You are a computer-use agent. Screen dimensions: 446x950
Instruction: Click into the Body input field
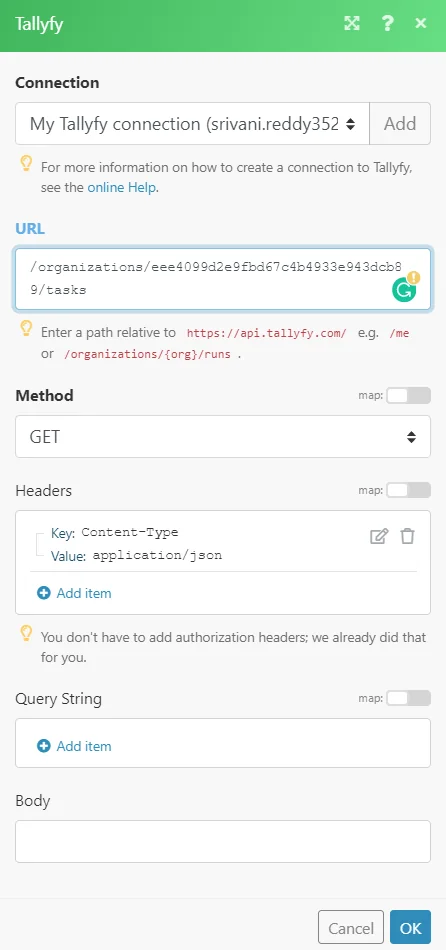point(223,842)
